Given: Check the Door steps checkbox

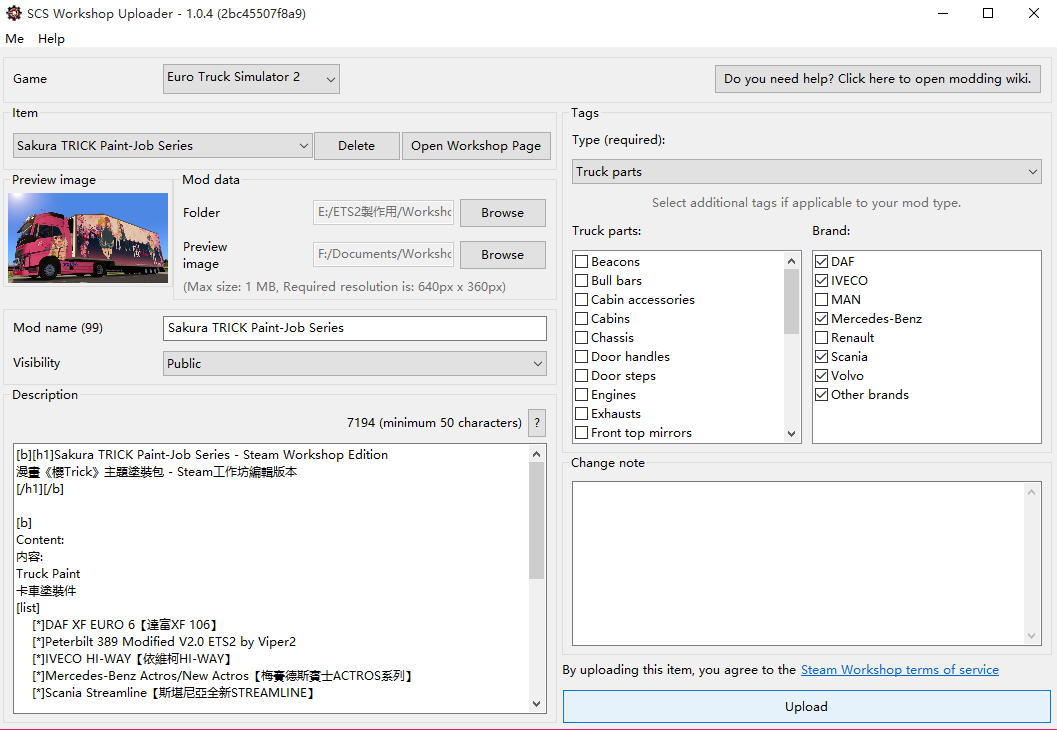Looking at the screenshot, I should click(x=582, y=375).
